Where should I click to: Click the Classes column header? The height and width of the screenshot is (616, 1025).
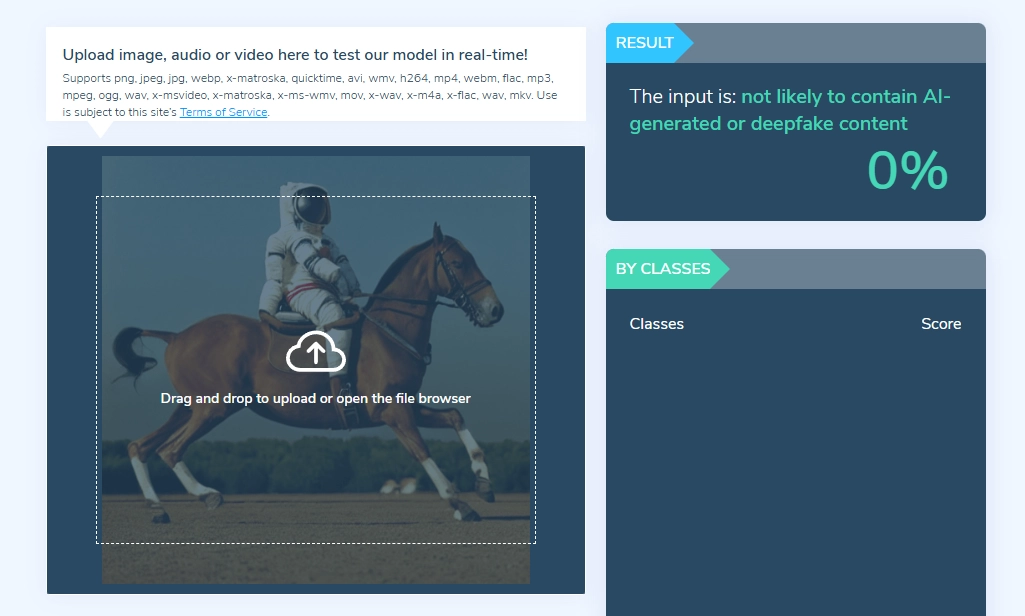coord(656,324)
